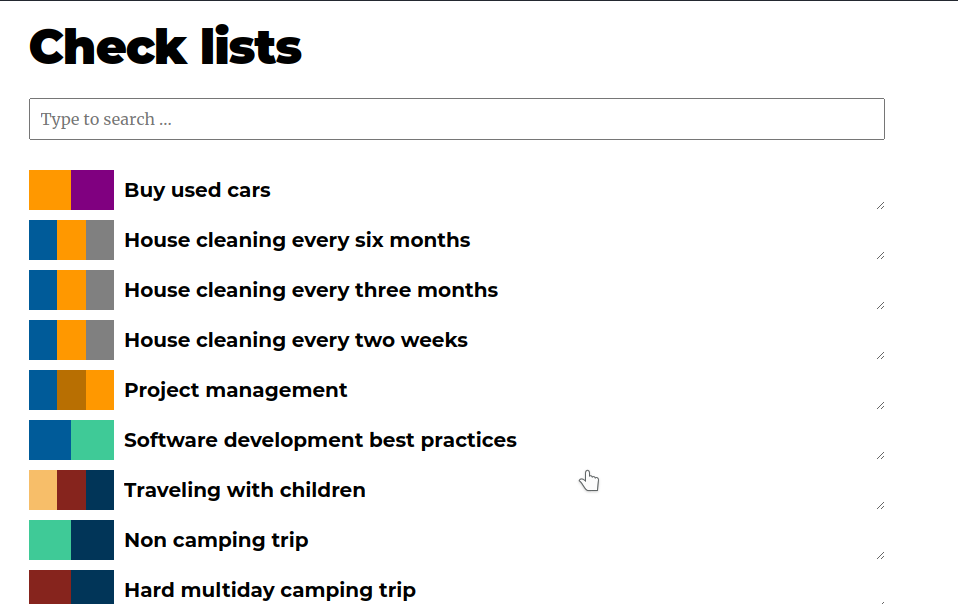Open the Non camping trip checklist
Viewport: 958px width, 604px height.
[x=216, y=540]
